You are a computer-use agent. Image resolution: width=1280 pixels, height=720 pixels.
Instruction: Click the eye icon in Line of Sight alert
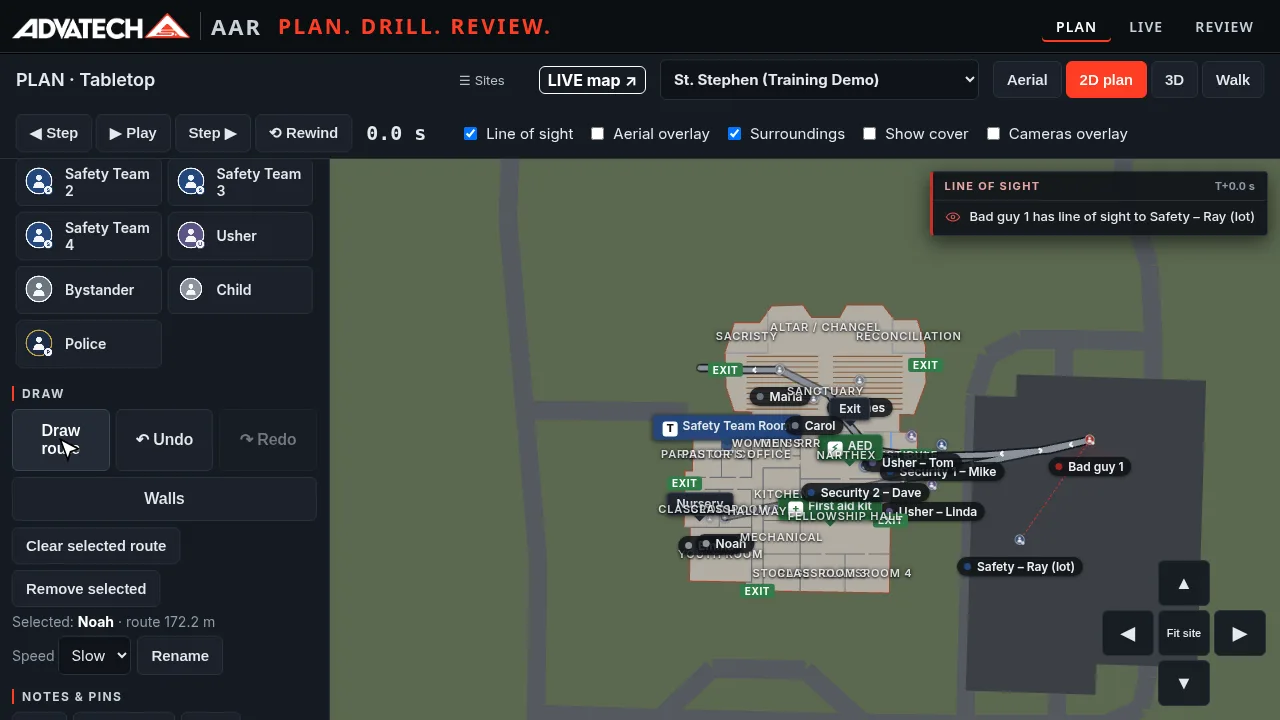(953, 217)
